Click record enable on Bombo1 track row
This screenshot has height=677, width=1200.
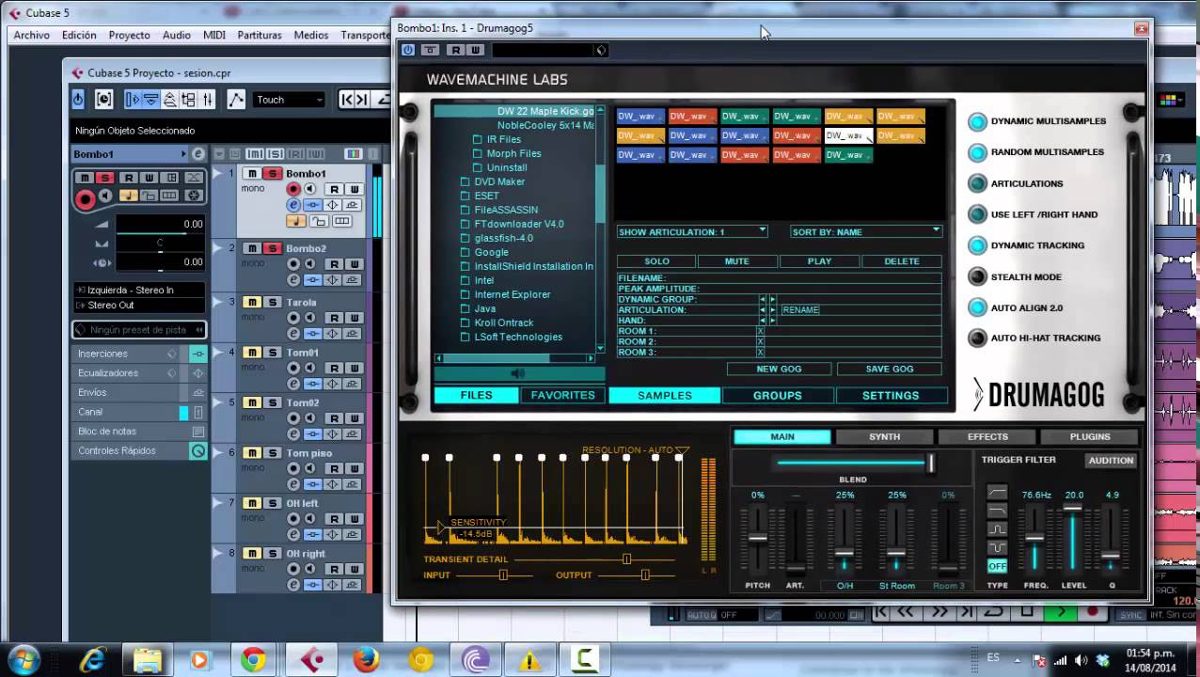(x=293, y=189)
